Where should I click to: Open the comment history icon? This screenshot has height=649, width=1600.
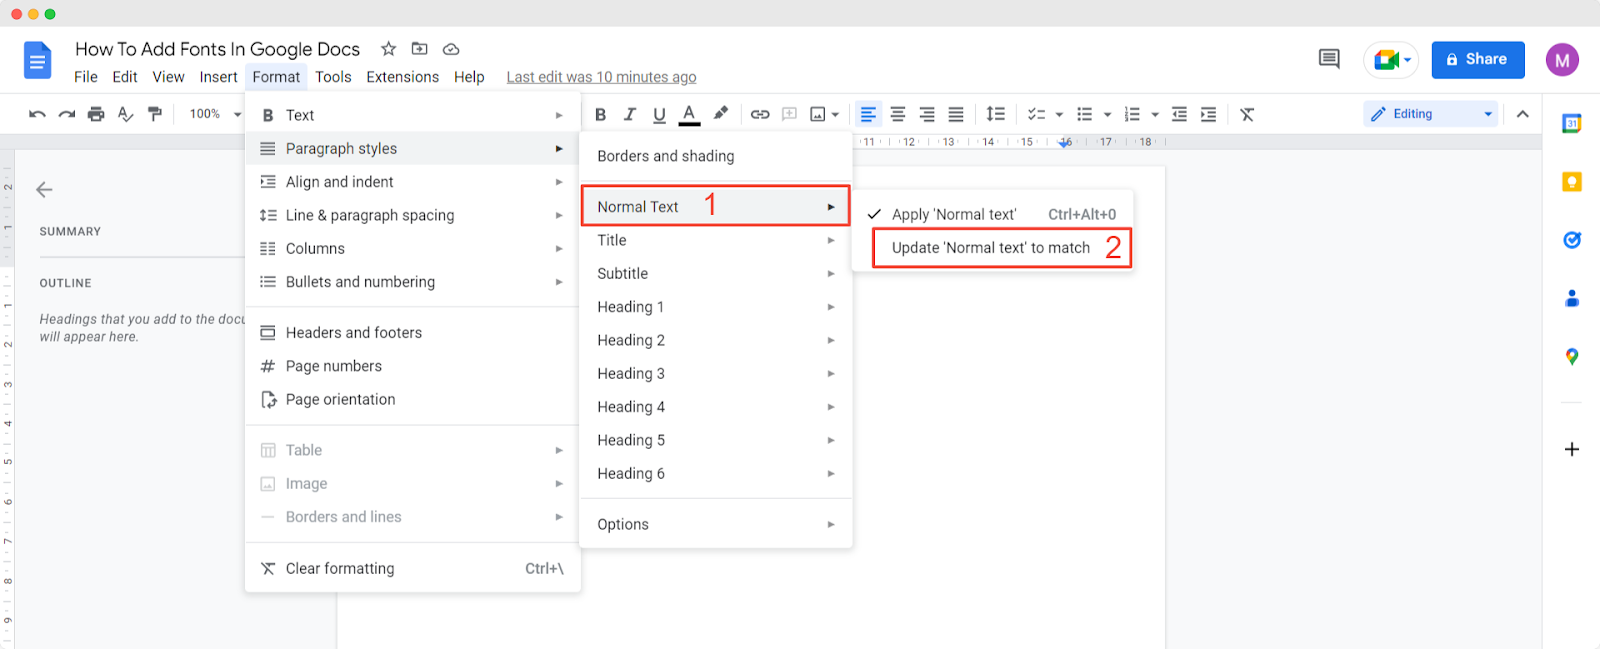point(1329,59)
